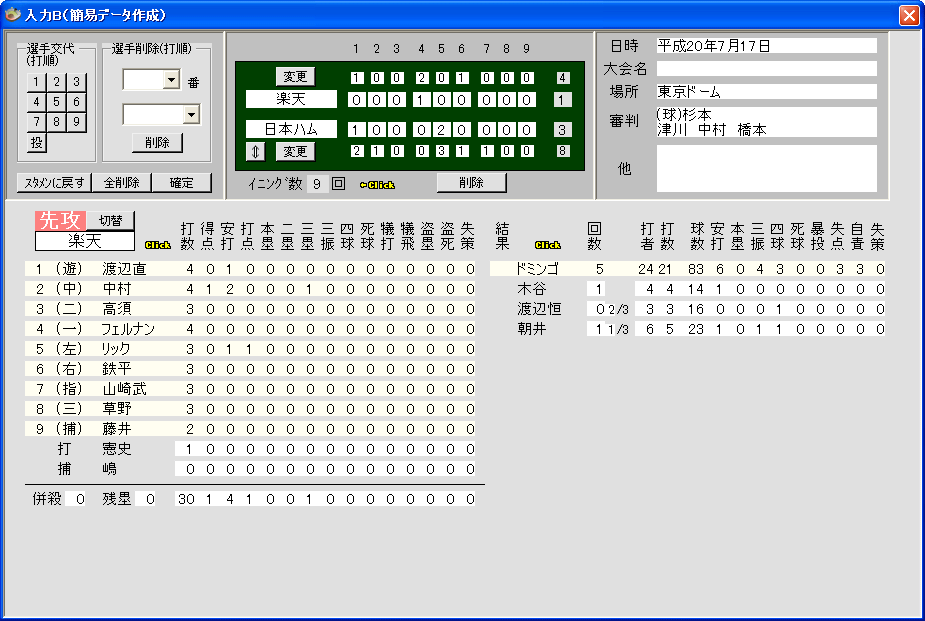Click the yellow Click icon beside 結果 header

point(547,245)
